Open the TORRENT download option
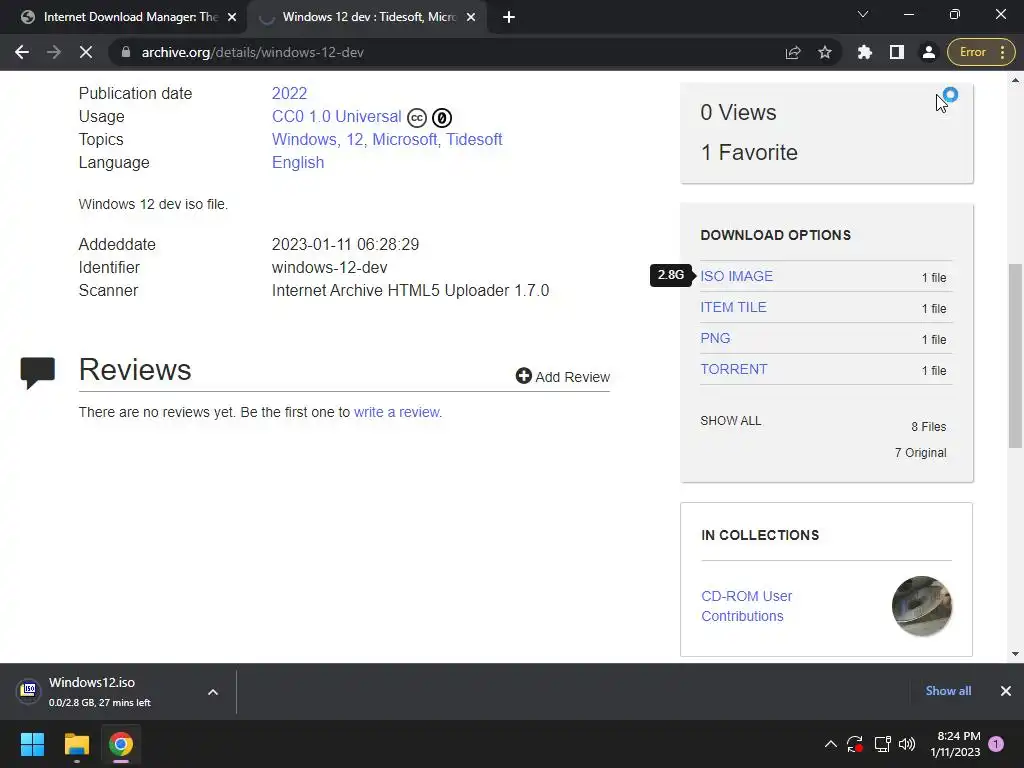Screen dimensions: 1024x768 tap(733, 369)
